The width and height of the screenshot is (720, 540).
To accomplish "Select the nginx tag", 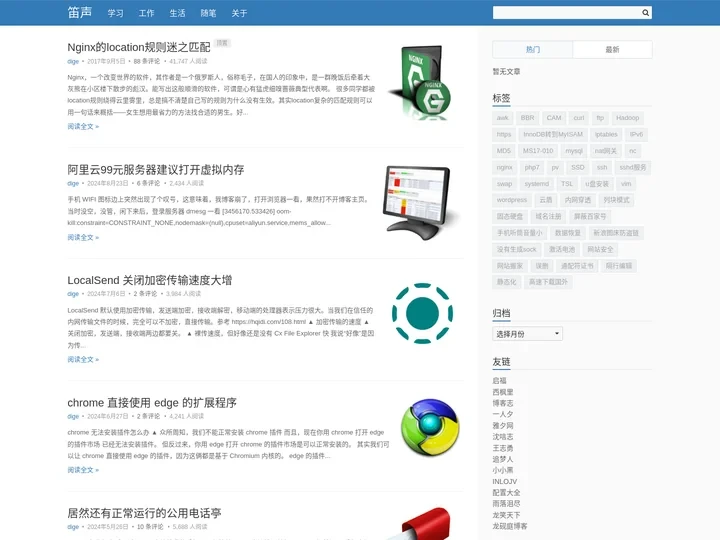I will coord(504,168).
